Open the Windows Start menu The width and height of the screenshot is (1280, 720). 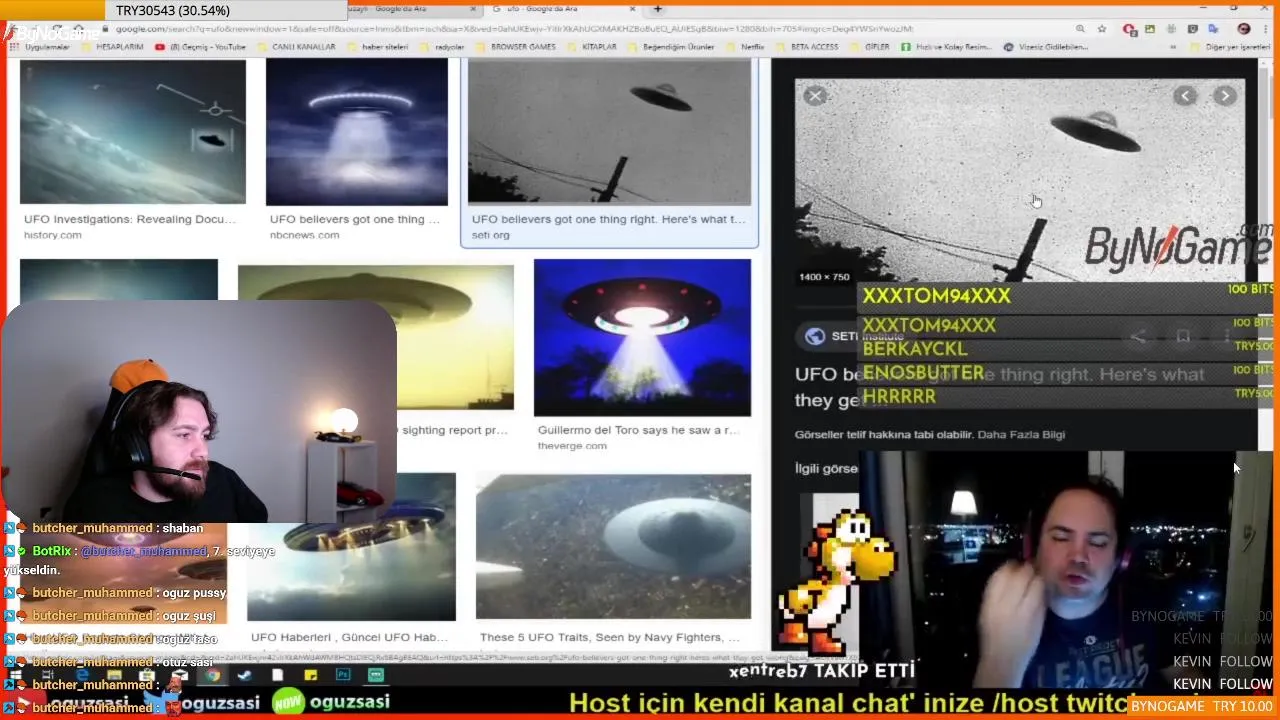click(x=15, y=675)
